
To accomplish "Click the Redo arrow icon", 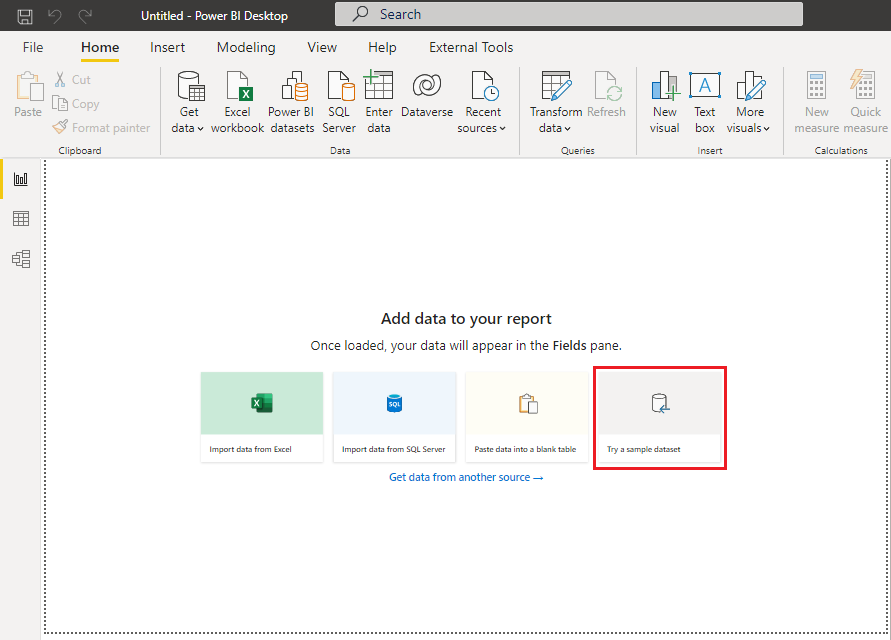I will [x=85, y=16].
